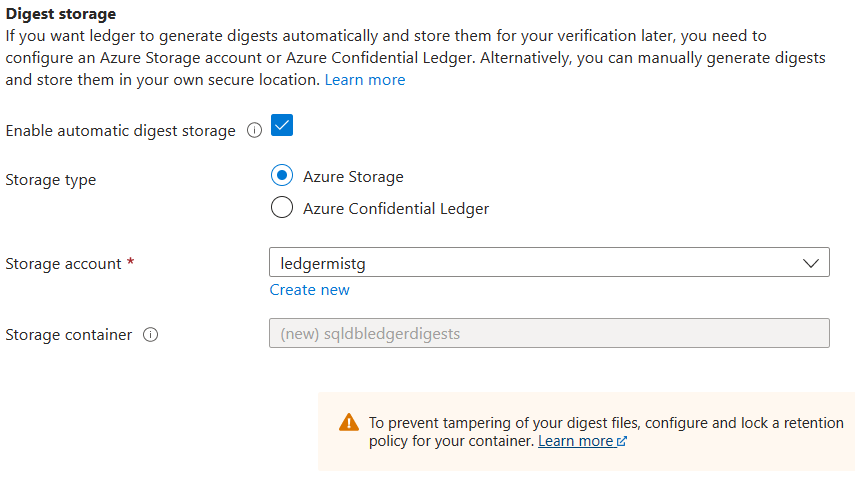Click the retention policy warning message text
The image size is (865, 487).
click(x=605, y=423)
